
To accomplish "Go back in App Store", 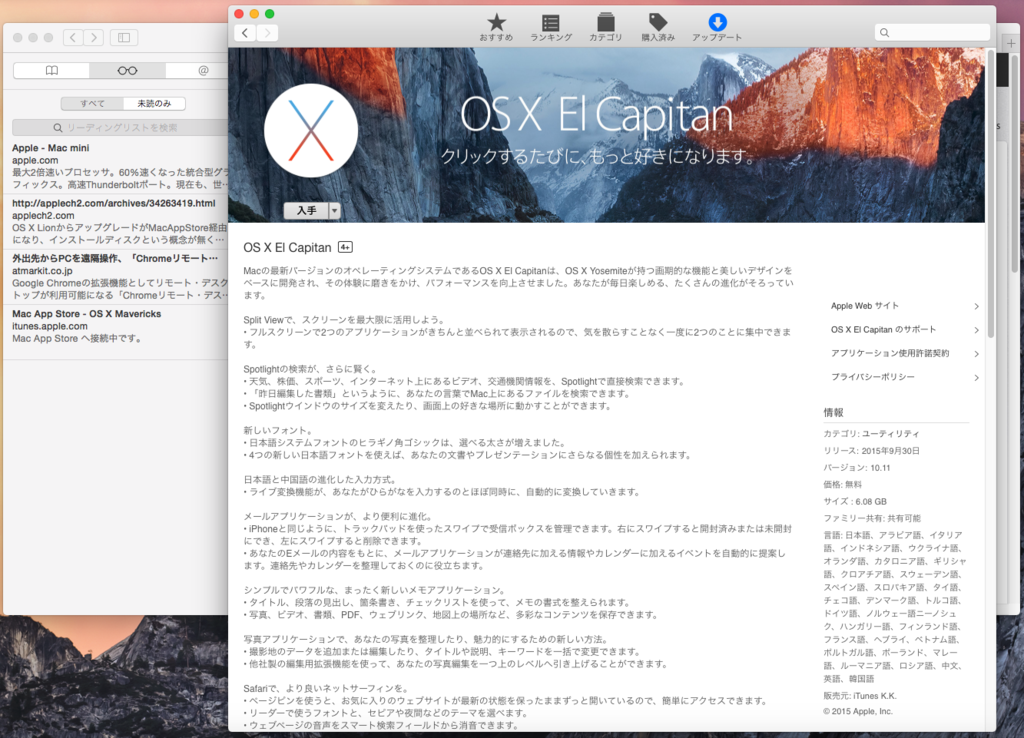I will pyautogui.click(x=245, y=33).
